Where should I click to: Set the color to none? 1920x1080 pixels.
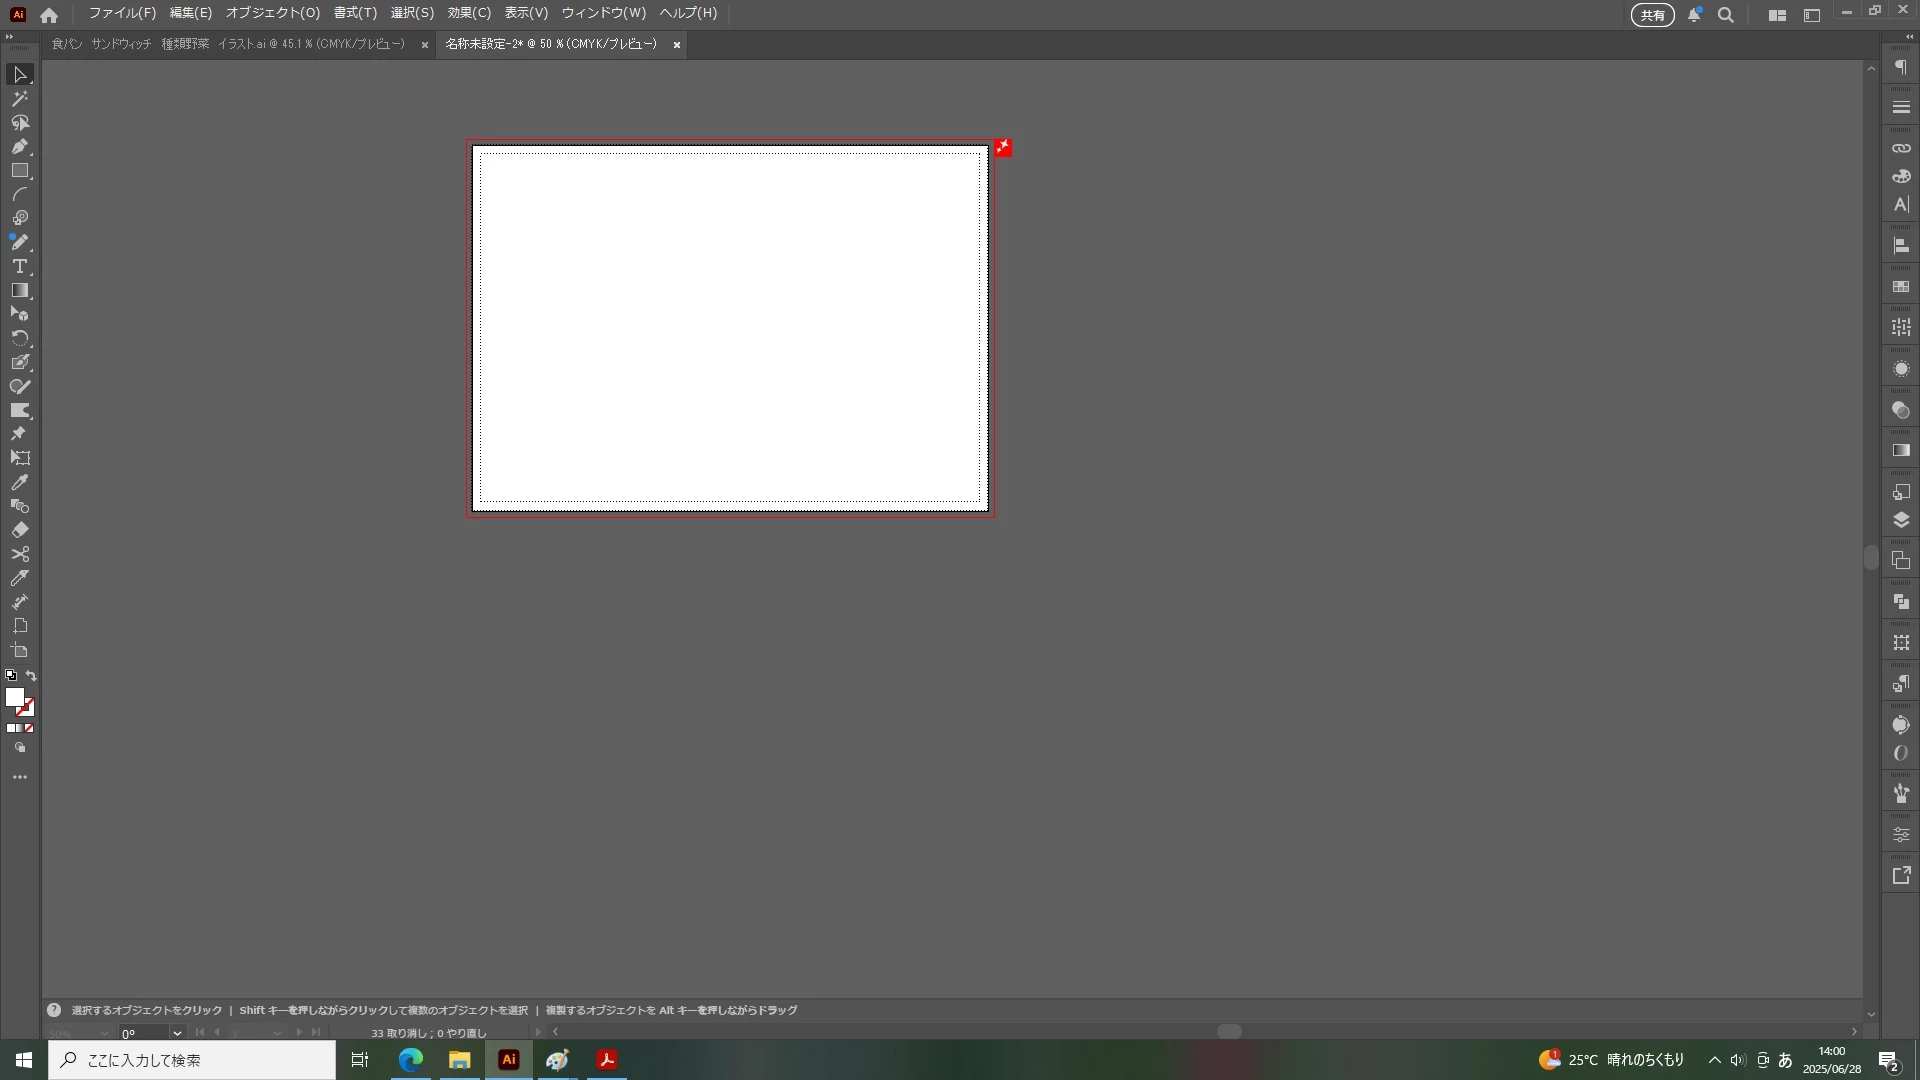click(x=29, y=728)
